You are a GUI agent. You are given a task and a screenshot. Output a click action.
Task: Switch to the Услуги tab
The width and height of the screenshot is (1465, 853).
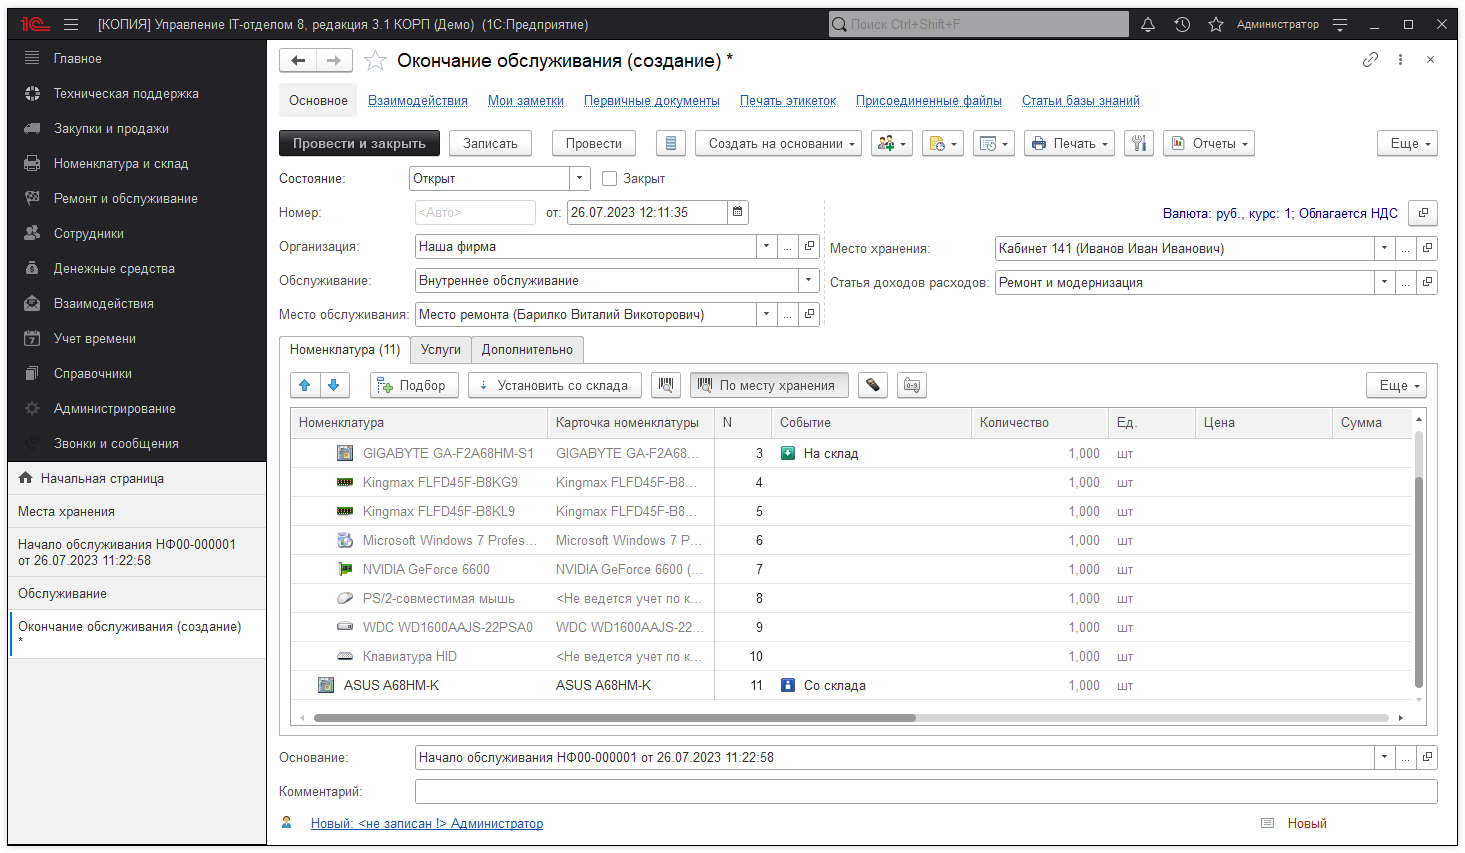tap(440, 350)
